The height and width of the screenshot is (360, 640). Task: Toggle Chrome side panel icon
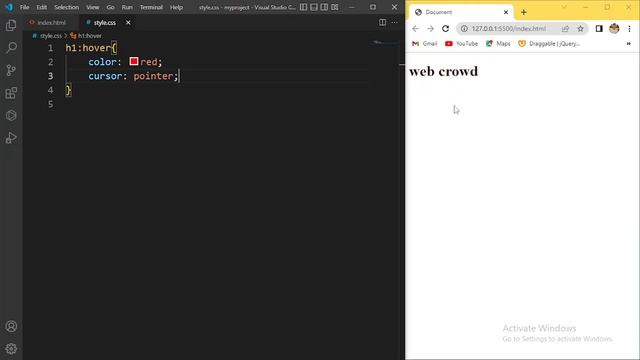599,29
